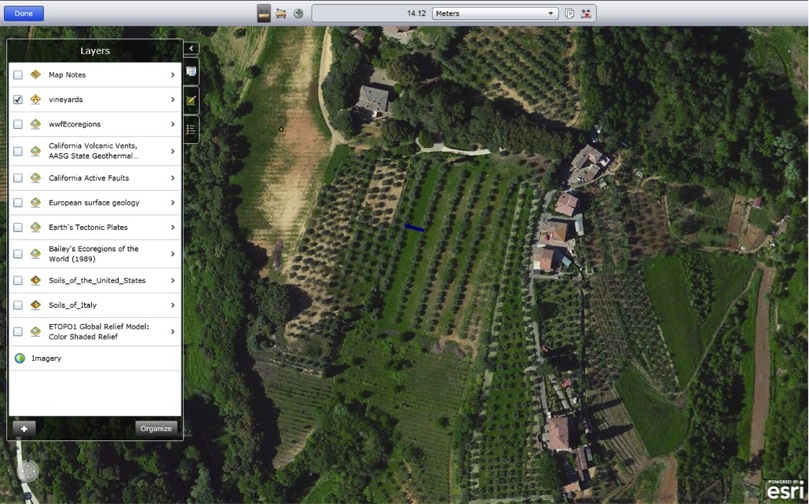809x504 pixels.
Task: Click the Bailey's Ecoregions layer icon
Action: (x=36, y=254)
